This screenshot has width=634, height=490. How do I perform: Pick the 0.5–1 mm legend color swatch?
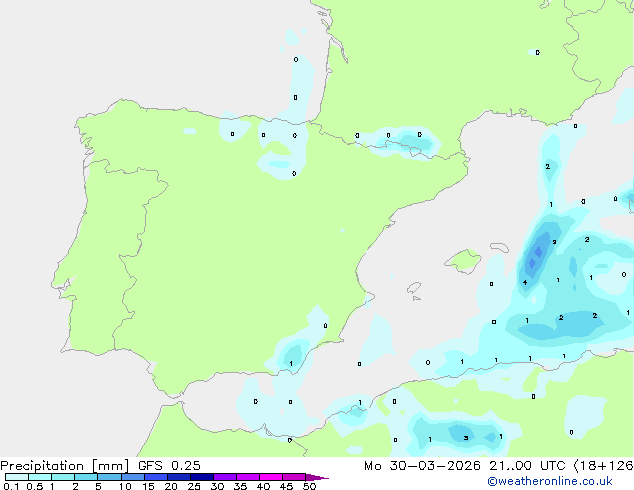click(40, 477)
